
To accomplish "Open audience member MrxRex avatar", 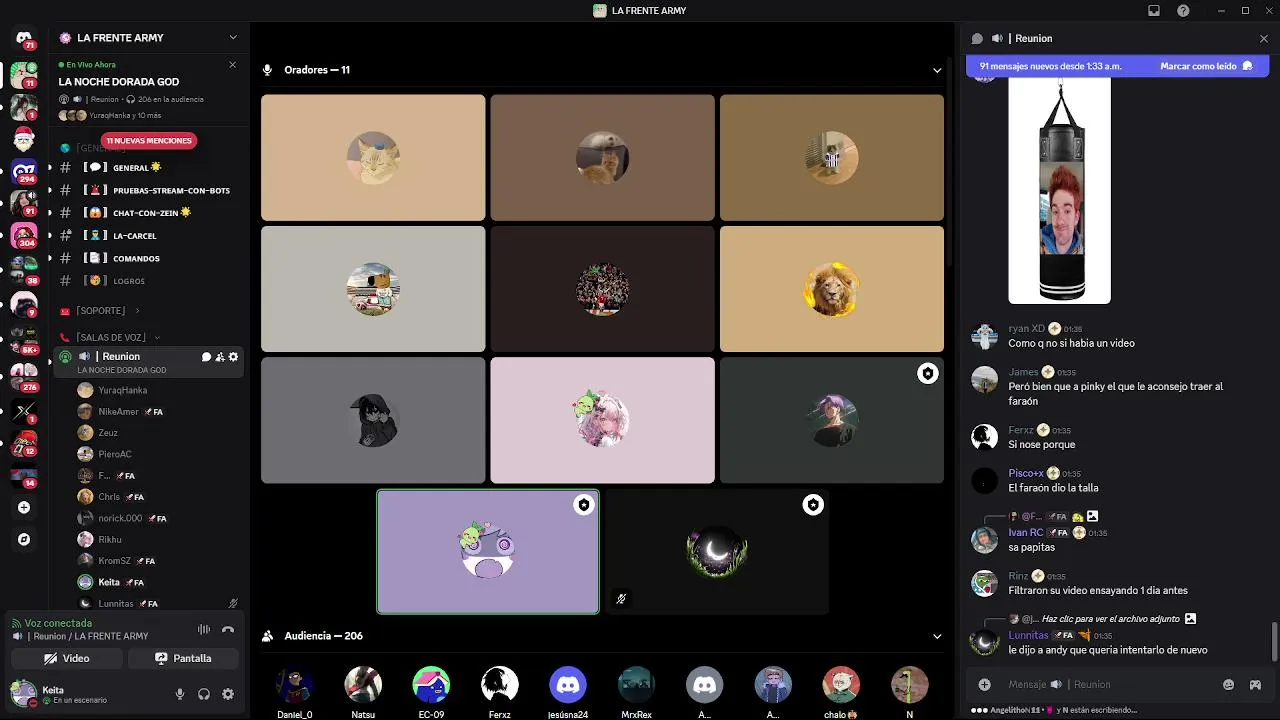I will pos(636,685).
